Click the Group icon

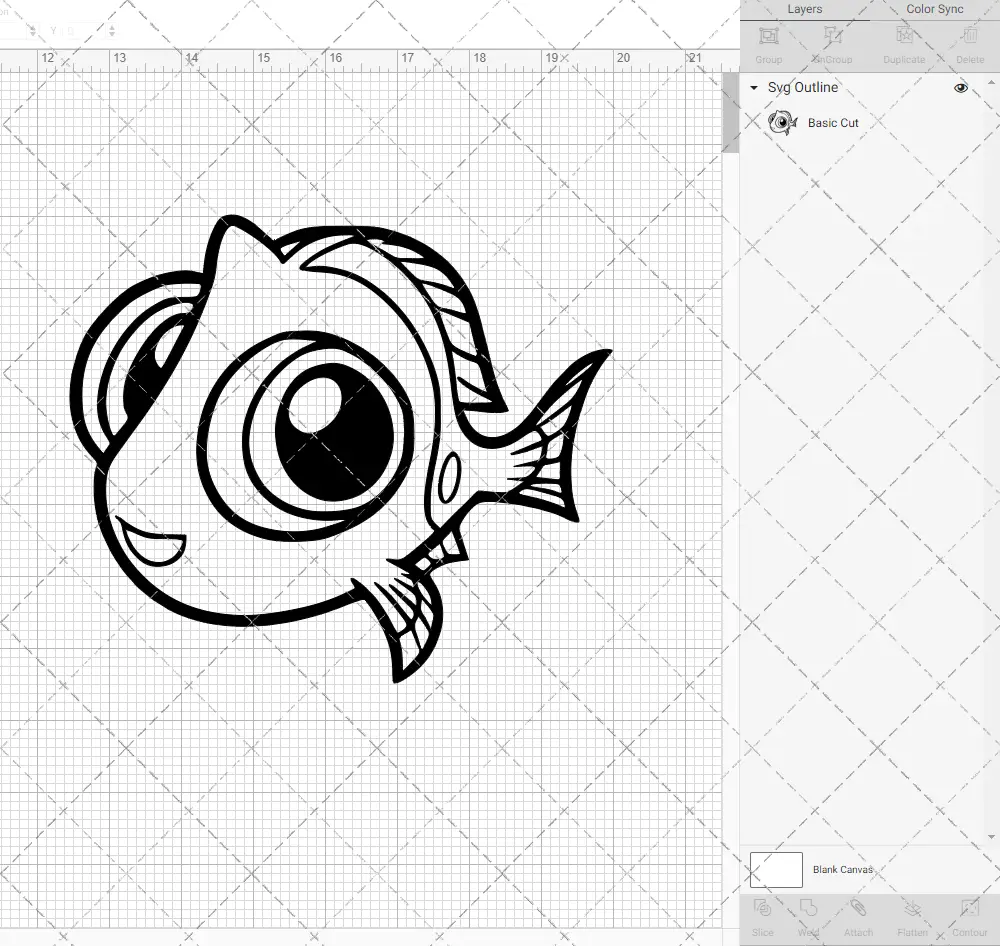(768, 45)
